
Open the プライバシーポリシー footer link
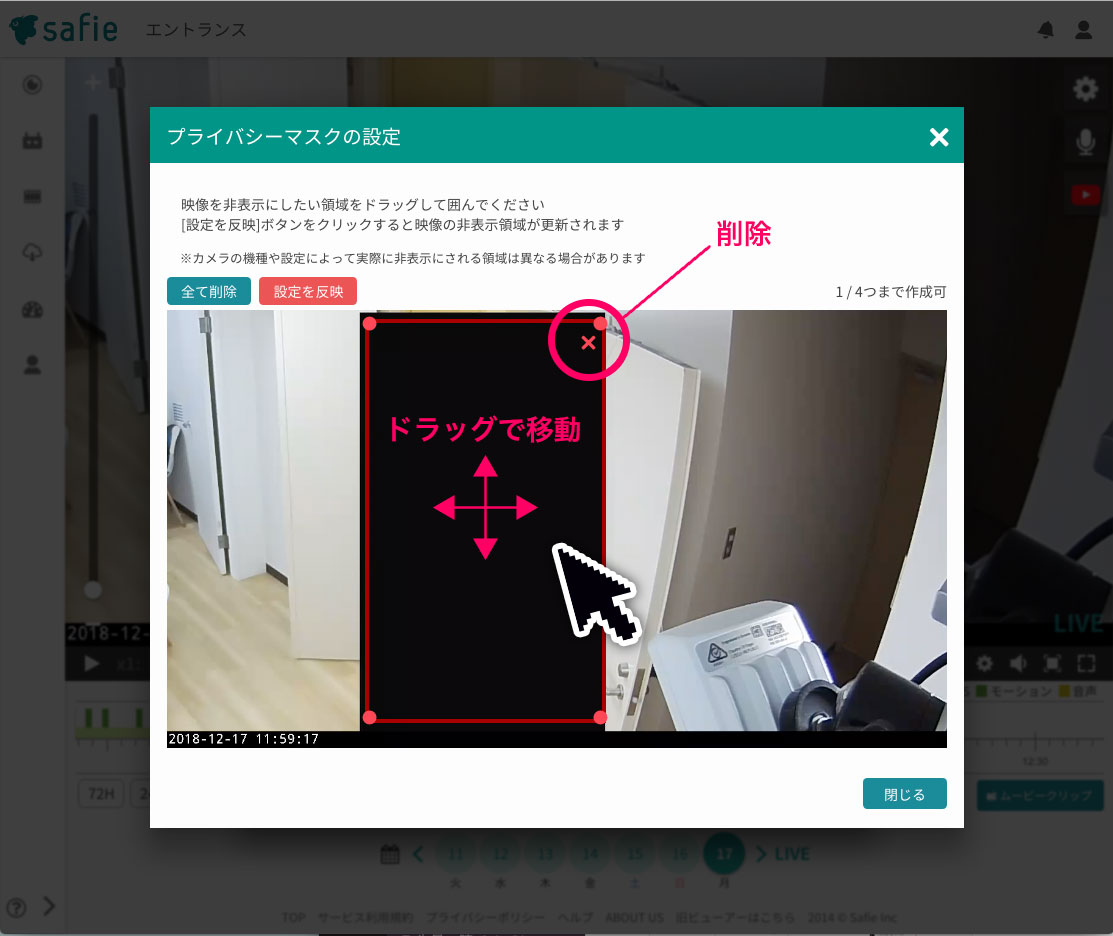(486, 918)
